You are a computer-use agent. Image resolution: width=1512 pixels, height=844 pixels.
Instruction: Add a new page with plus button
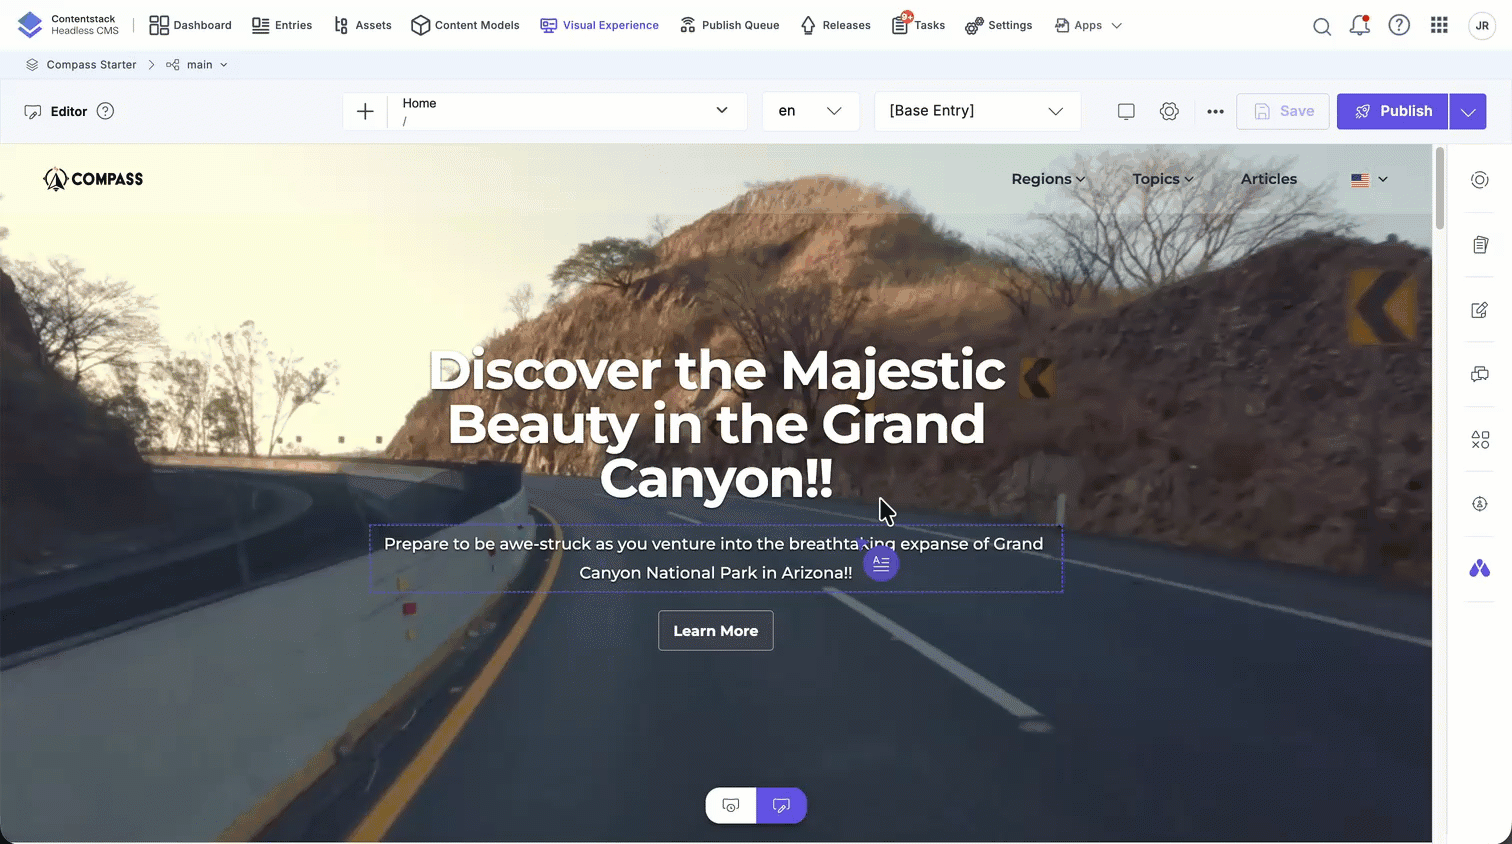pyautogui.click(x=365, y=112)
